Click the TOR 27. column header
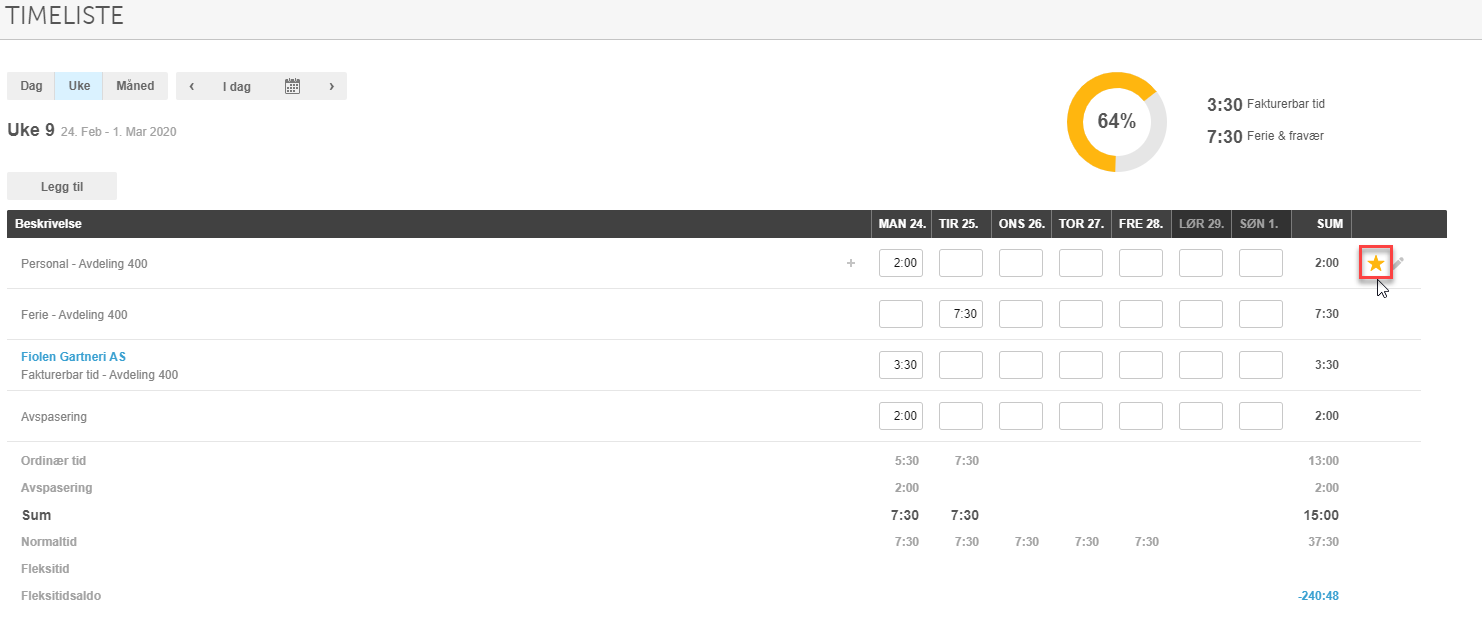This screenshot has height=617, width=1482. 1081,224
